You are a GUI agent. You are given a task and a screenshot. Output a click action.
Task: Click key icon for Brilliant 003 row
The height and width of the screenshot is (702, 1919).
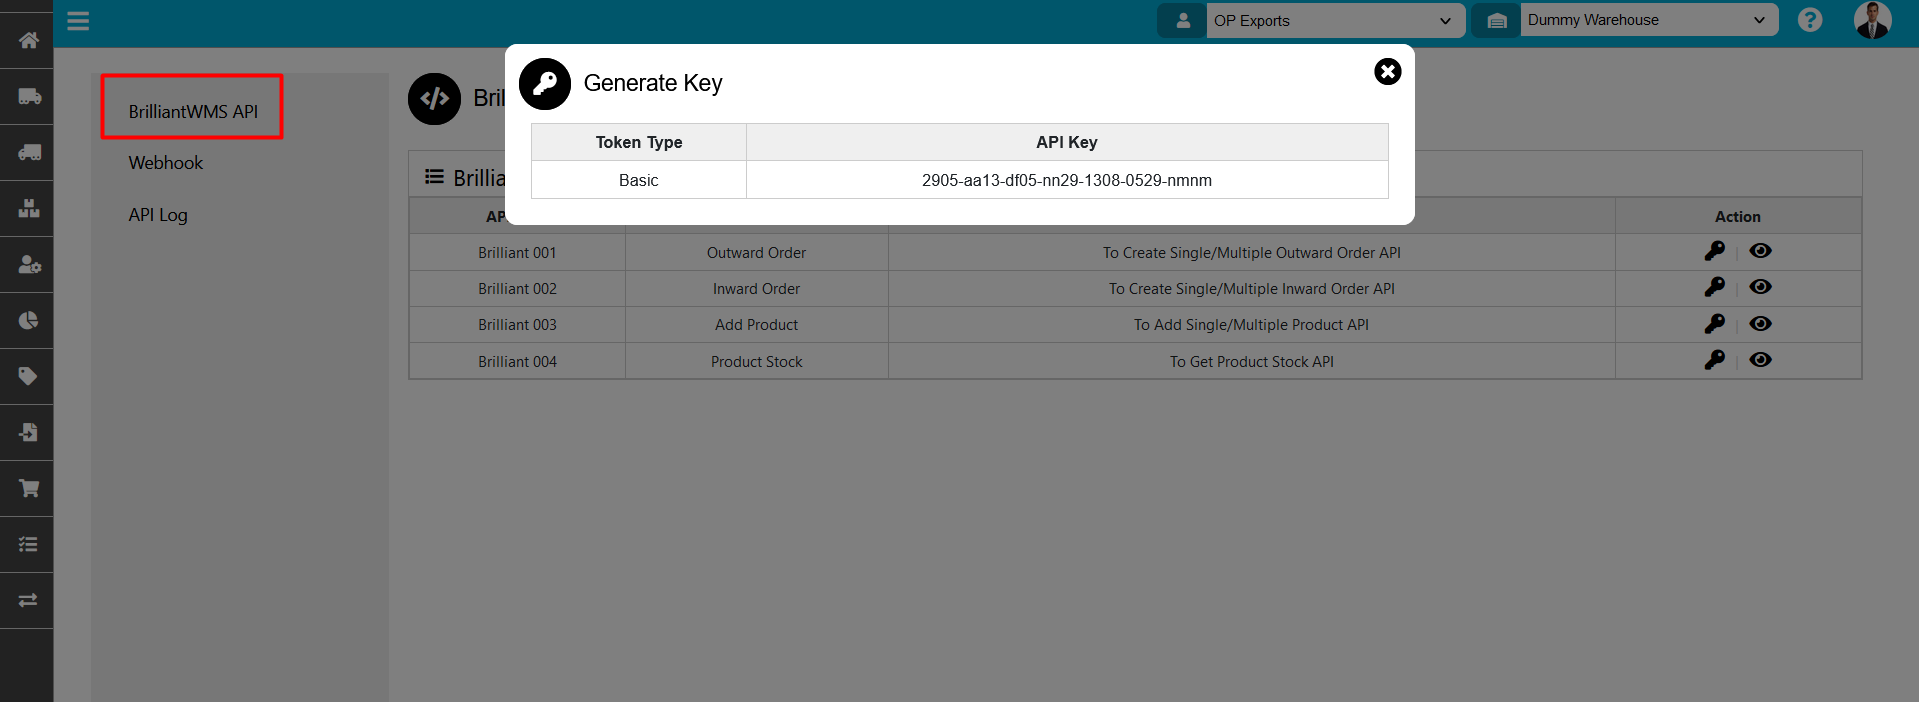tap(1714, 324)
